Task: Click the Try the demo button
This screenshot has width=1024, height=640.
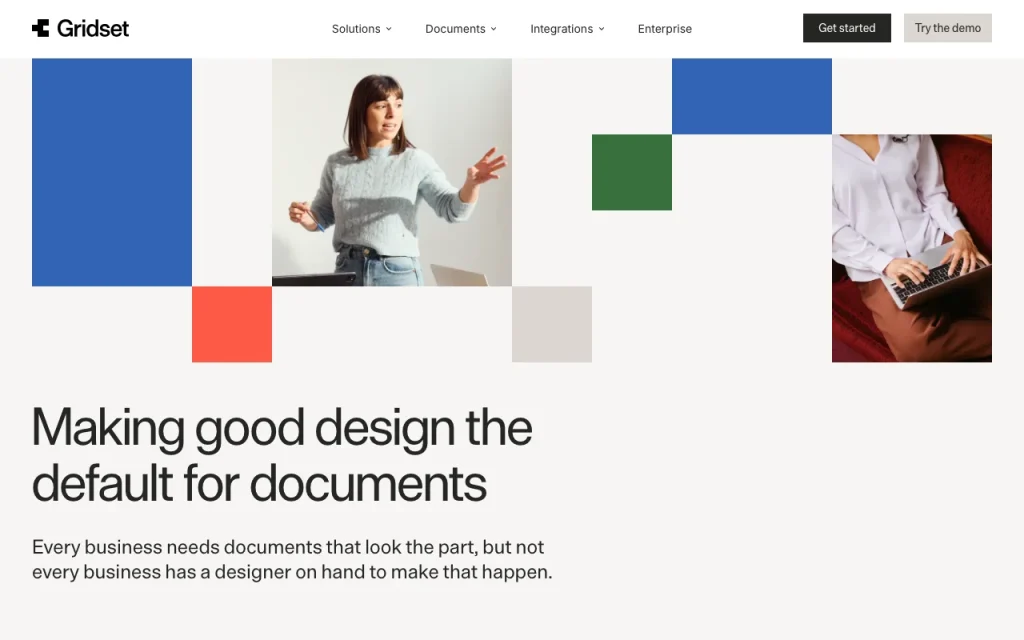Action: click(x=948, y=28)
